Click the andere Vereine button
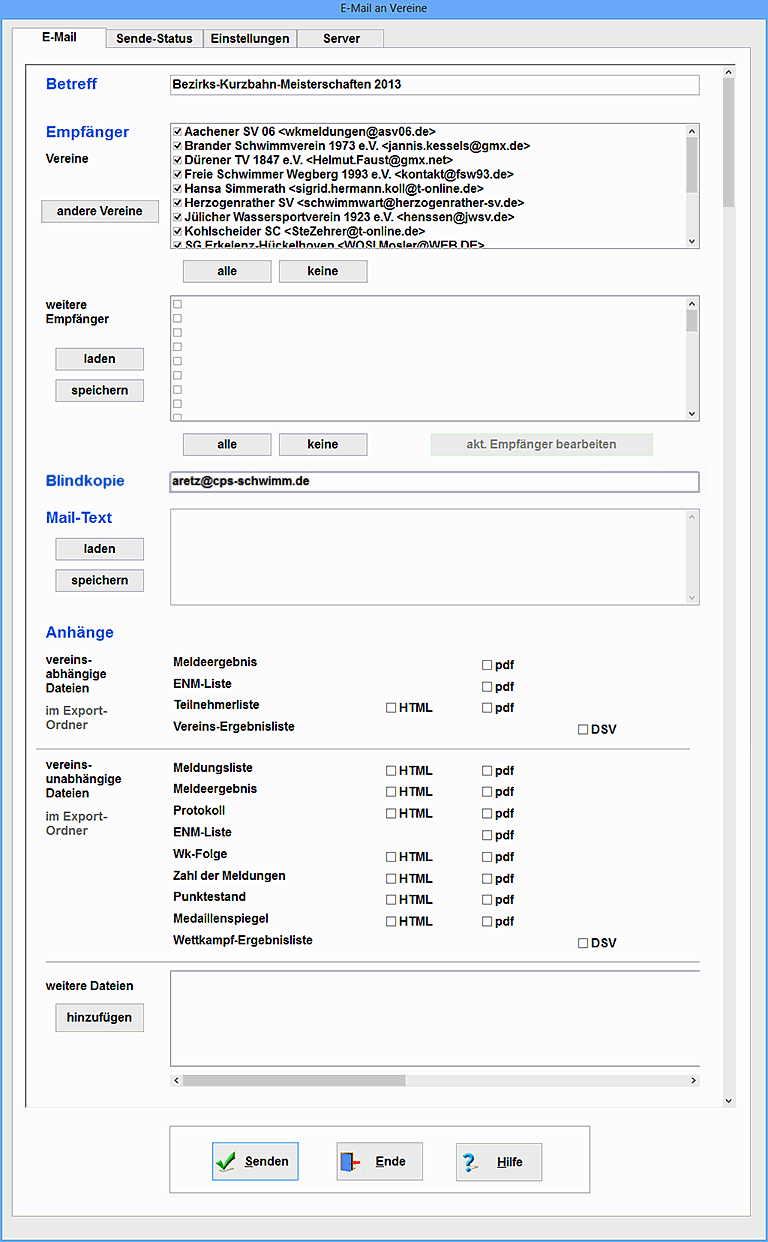 tap(100, 211)
